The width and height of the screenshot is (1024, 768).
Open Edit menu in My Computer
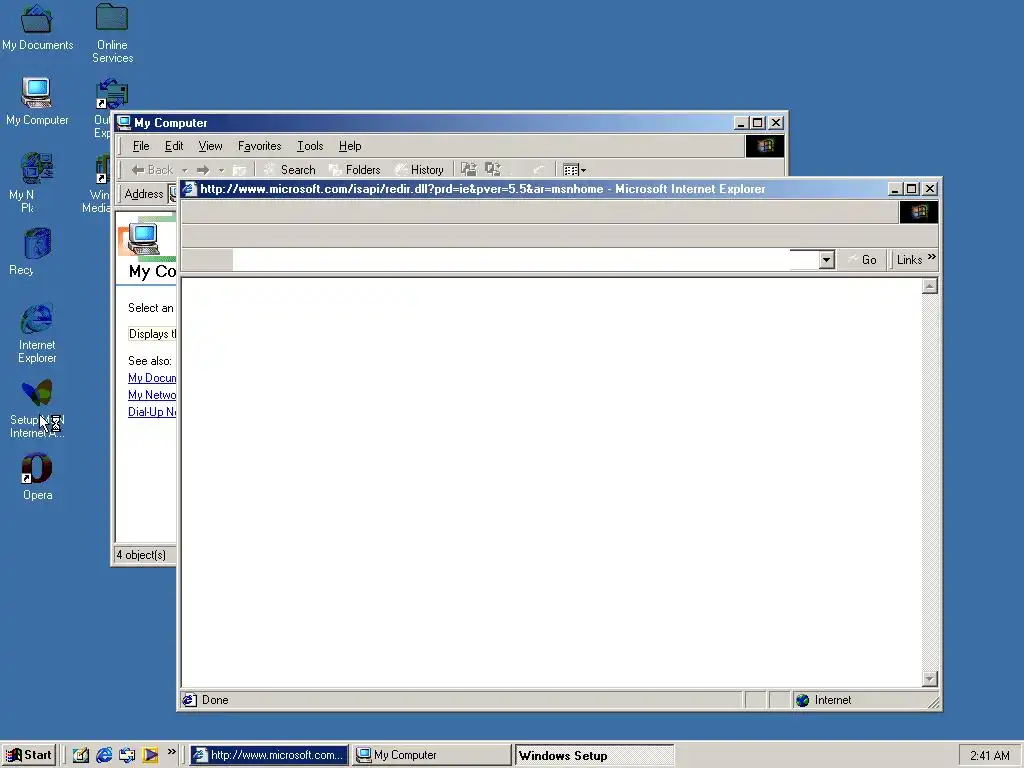pyautogui.click(x=174, y=146)
